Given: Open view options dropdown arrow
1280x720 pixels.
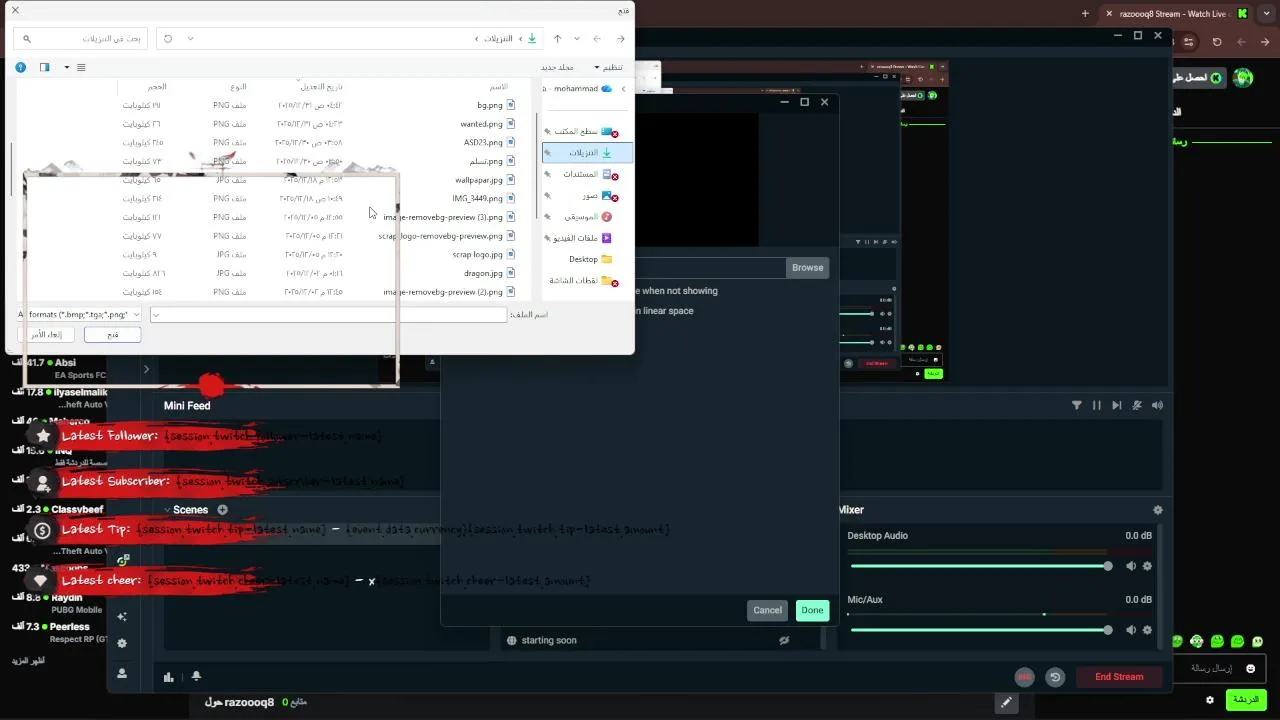Looking at the screenshot, I should [x=67, y=67].
